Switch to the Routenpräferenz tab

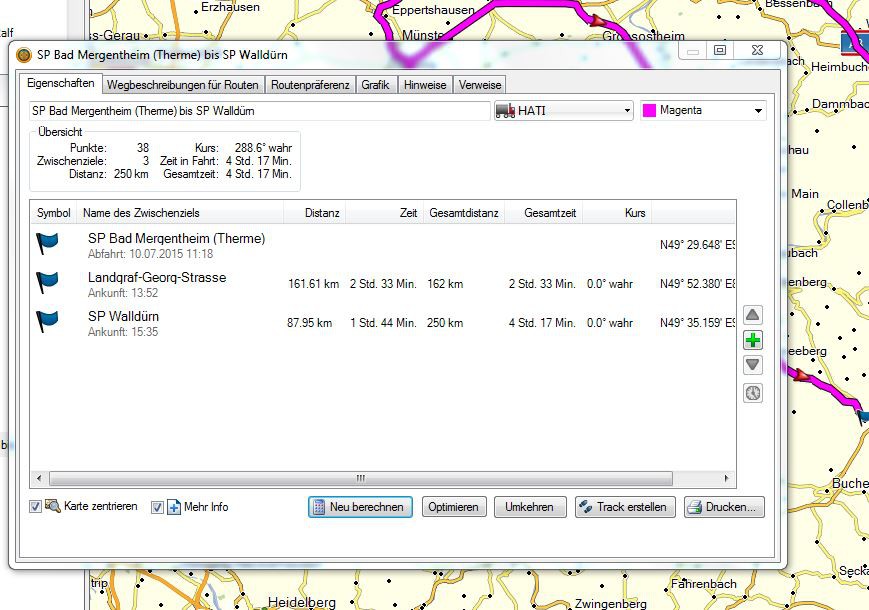[310, 85]
